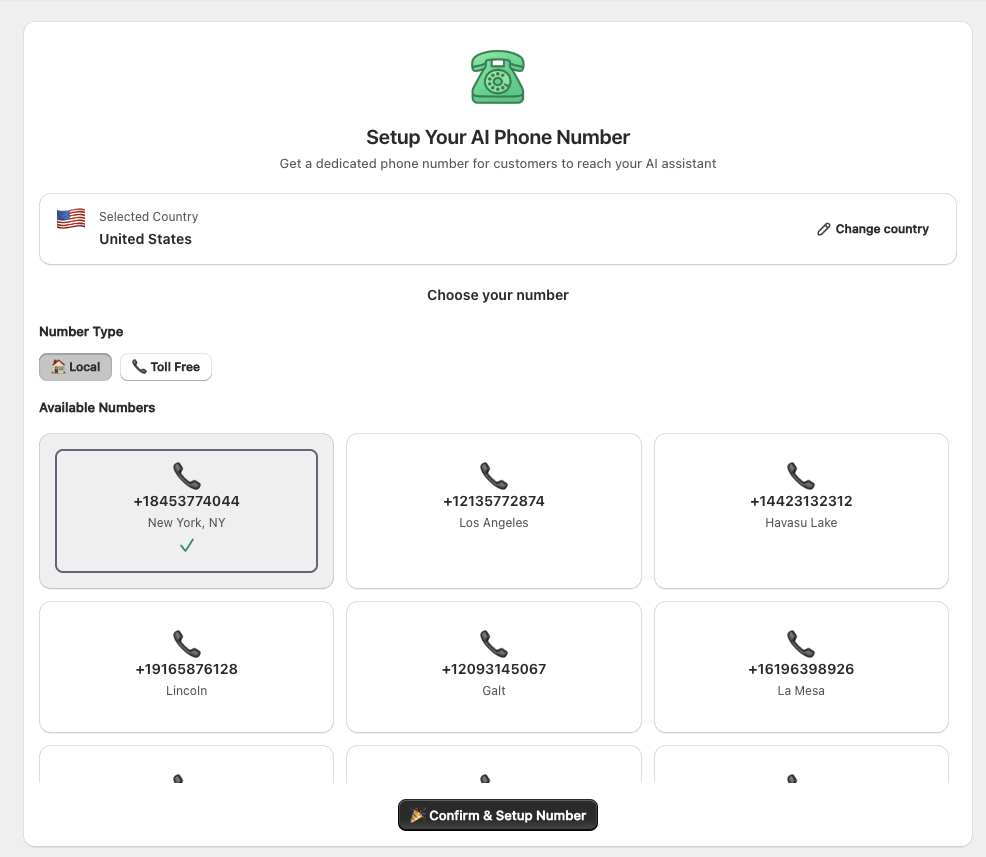
Task: Choose the Galt number +12093145067
Action: (494, 667)
